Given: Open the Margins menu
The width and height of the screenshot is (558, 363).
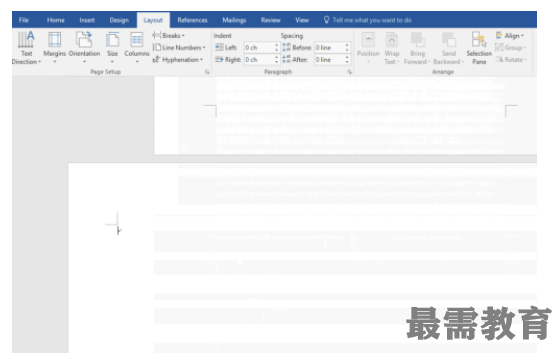Looking at the screenshot, I should tap(54, 48).
